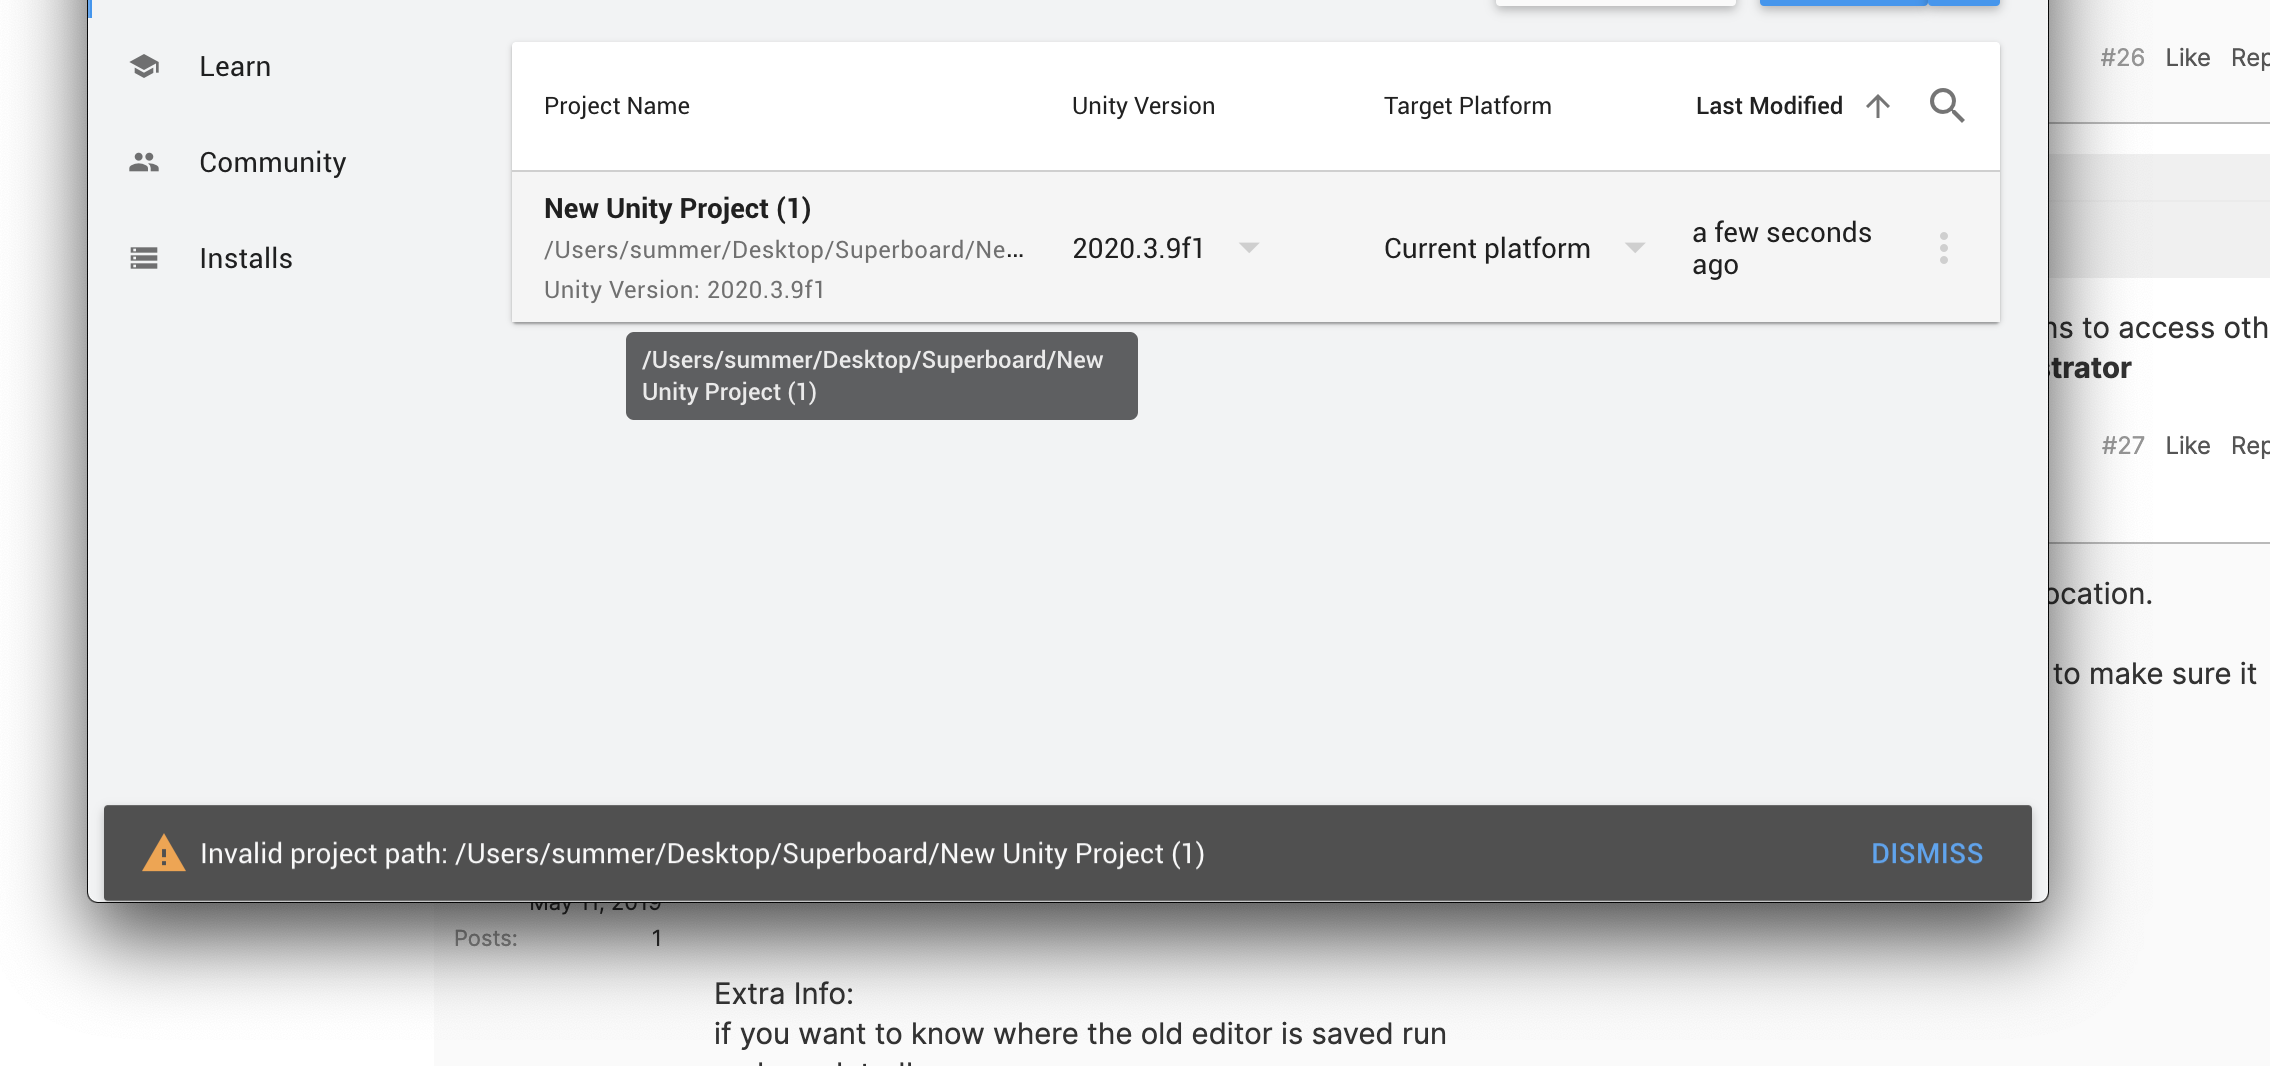The image size is (2270, 1066).
Task: Open project search with magnifier icon
Action: point(1946,105)
